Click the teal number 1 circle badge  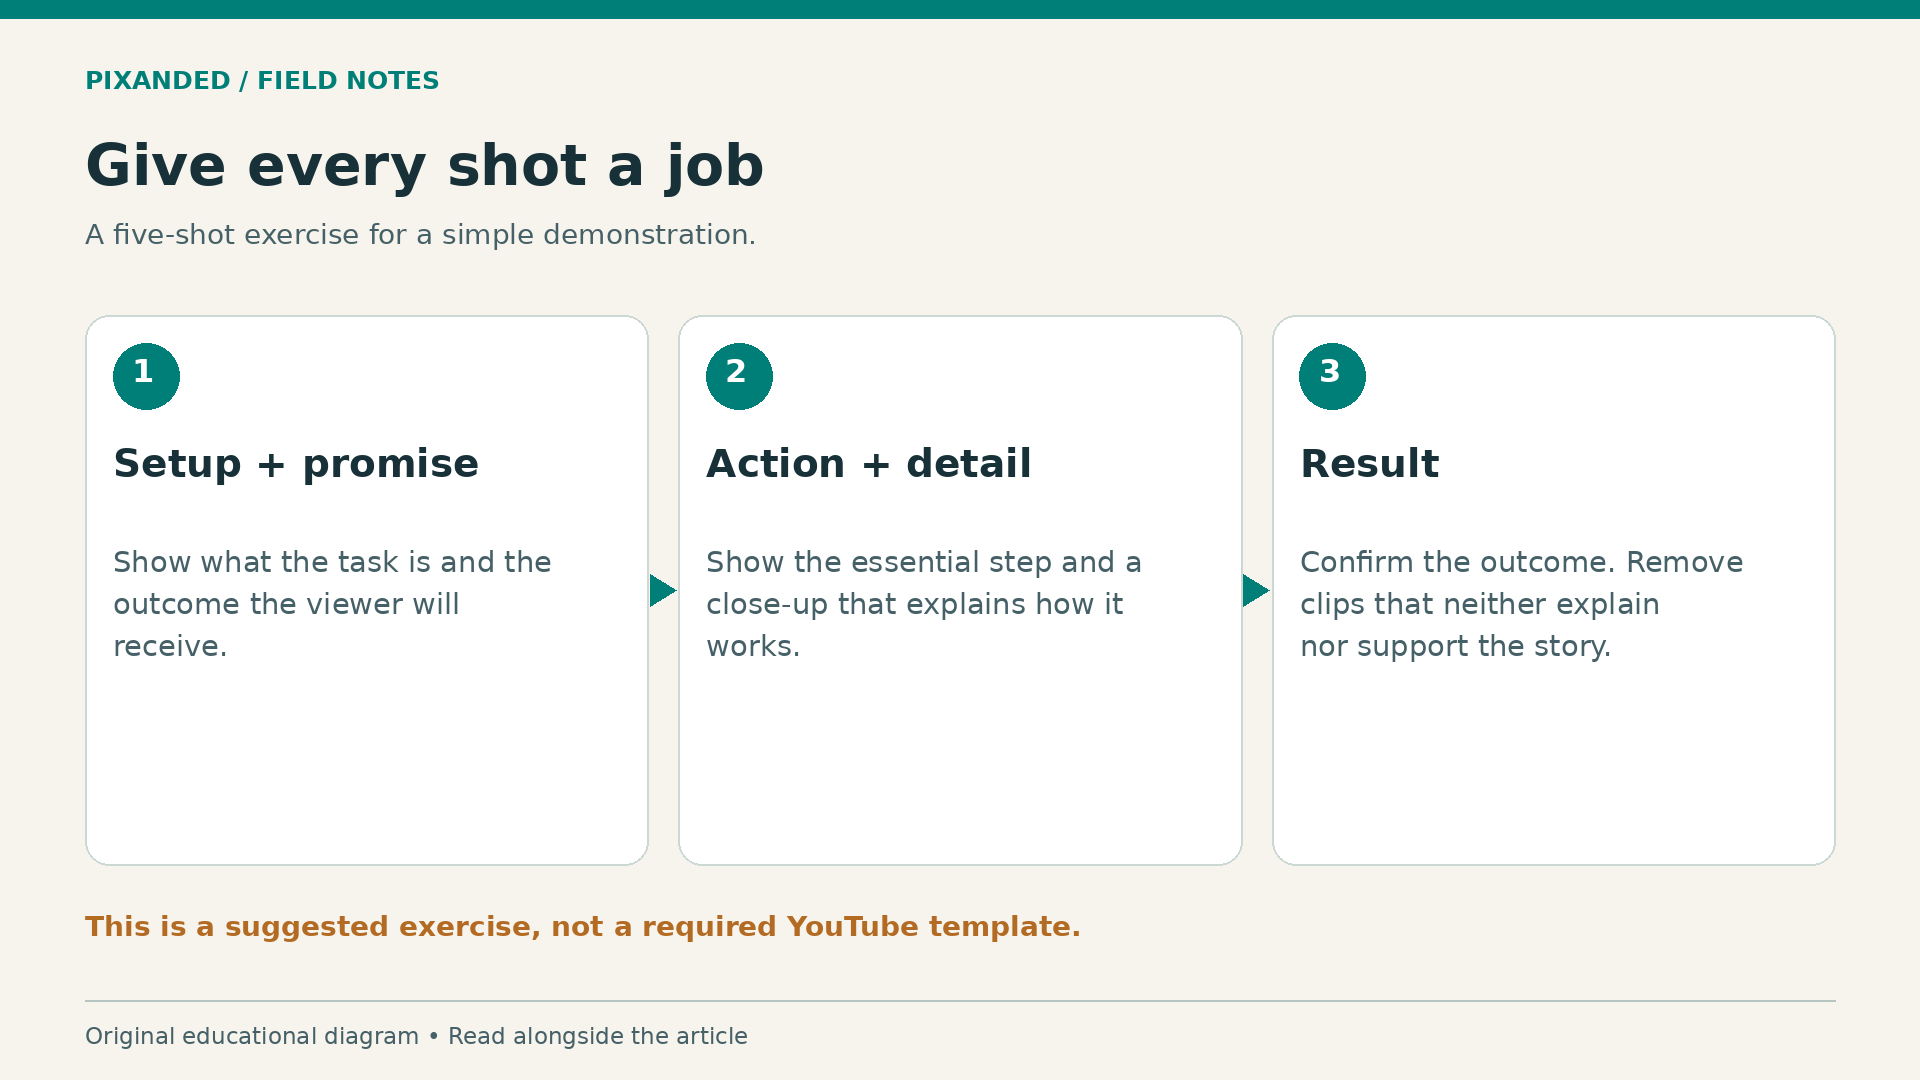point(146,376)
